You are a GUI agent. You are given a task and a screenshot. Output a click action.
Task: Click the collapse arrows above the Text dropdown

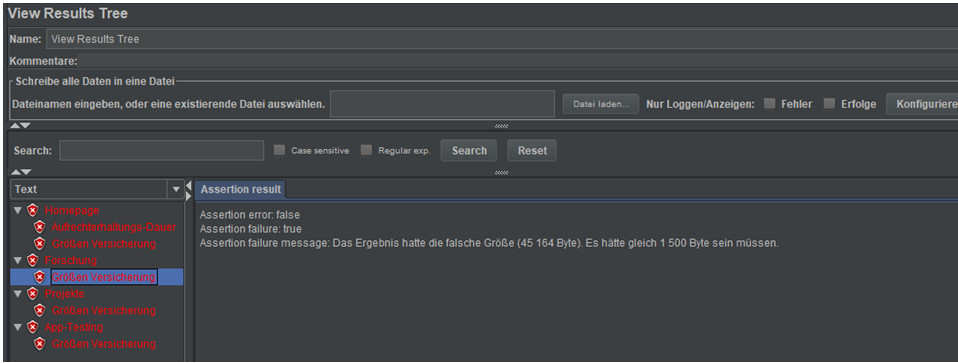(x=21, y=172)
